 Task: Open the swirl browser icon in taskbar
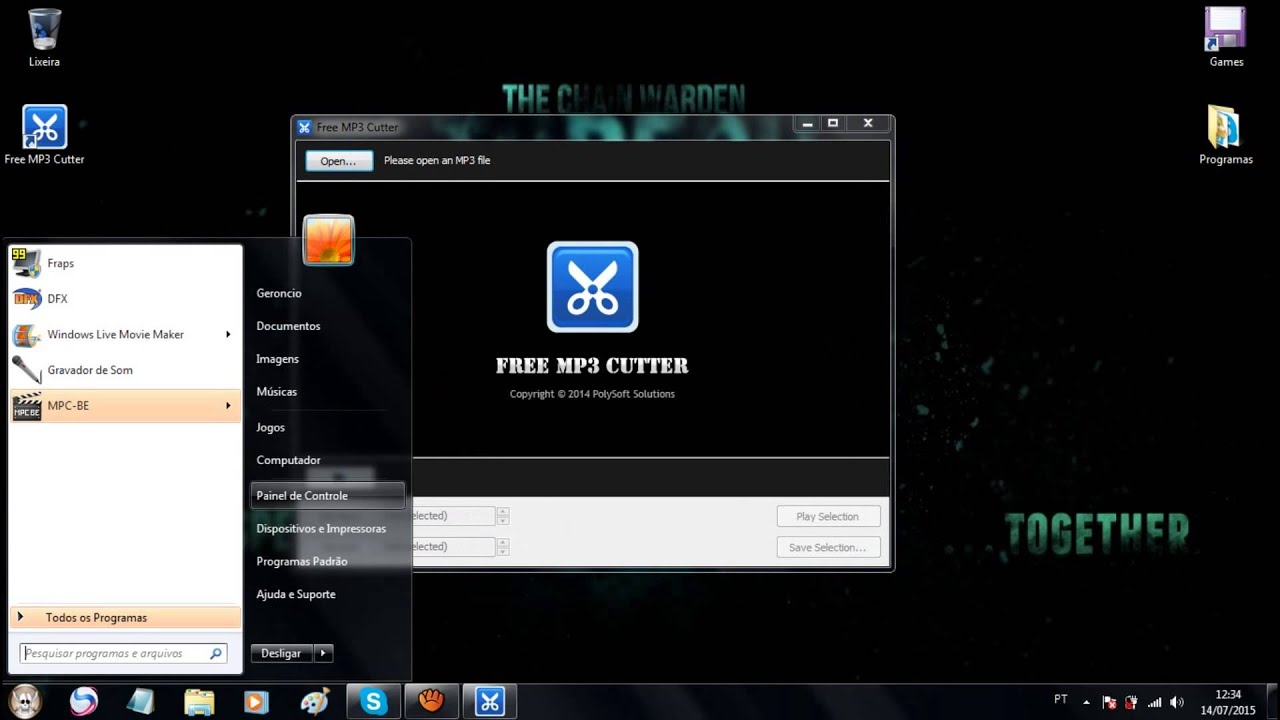click(84, 701)
